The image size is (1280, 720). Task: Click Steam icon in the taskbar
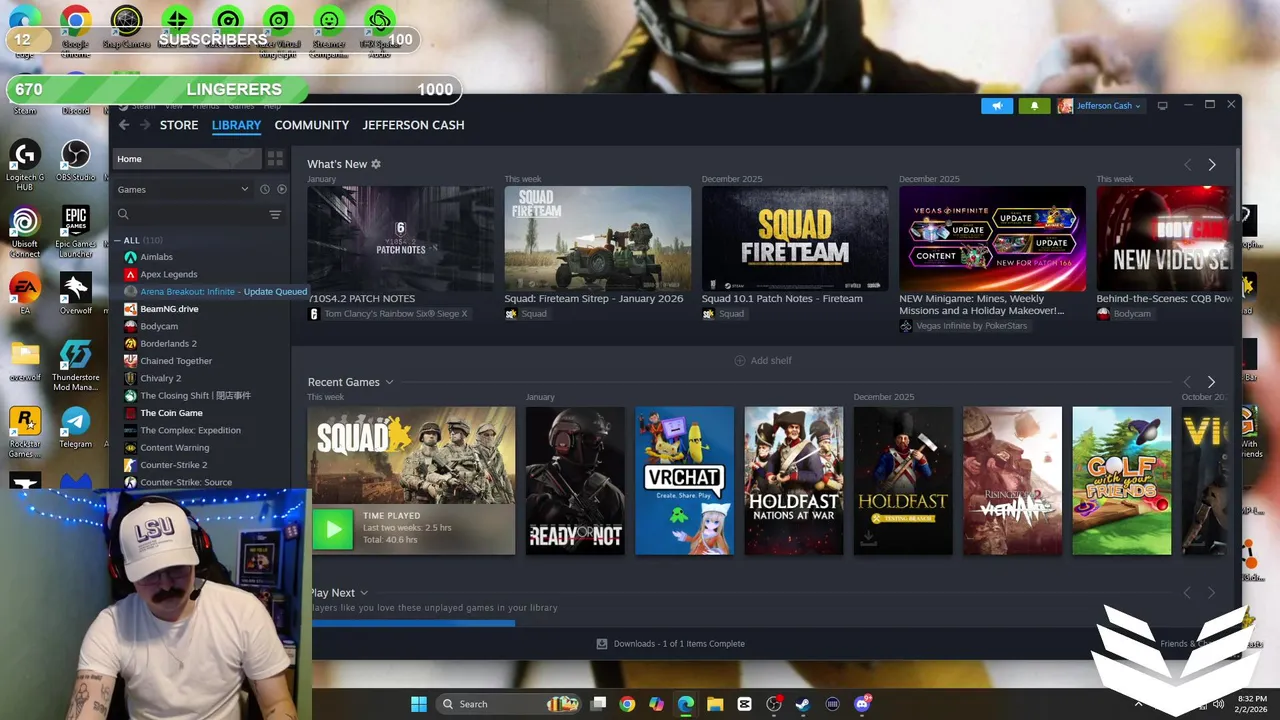[x=803, y=704]
